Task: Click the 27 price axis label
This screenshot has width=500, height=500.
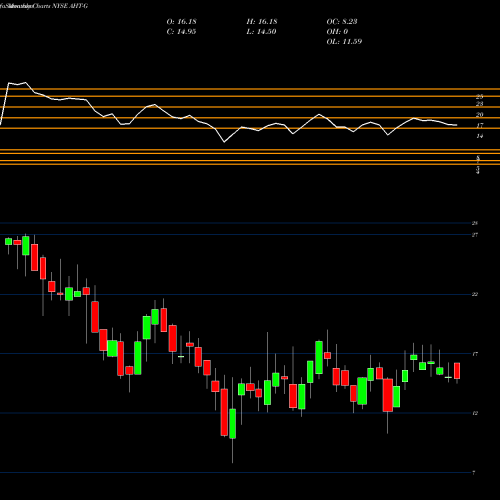Action: click(475, 235)
